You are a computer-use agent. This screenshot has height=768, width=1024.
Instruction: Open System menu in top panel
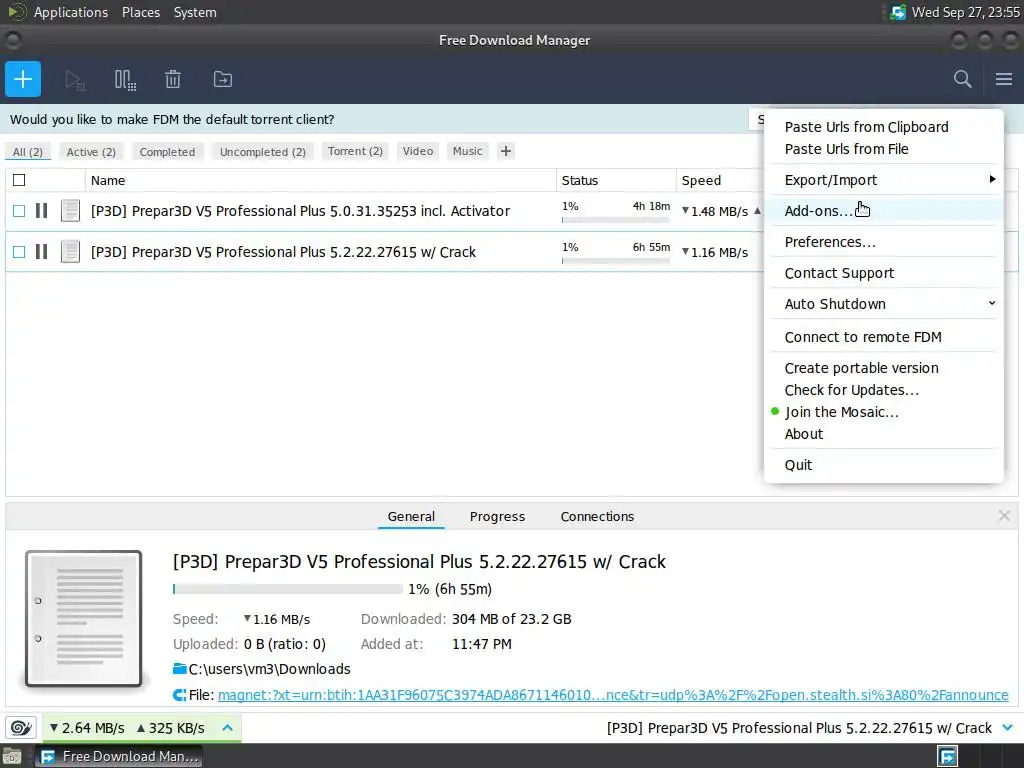click(195, 12)
